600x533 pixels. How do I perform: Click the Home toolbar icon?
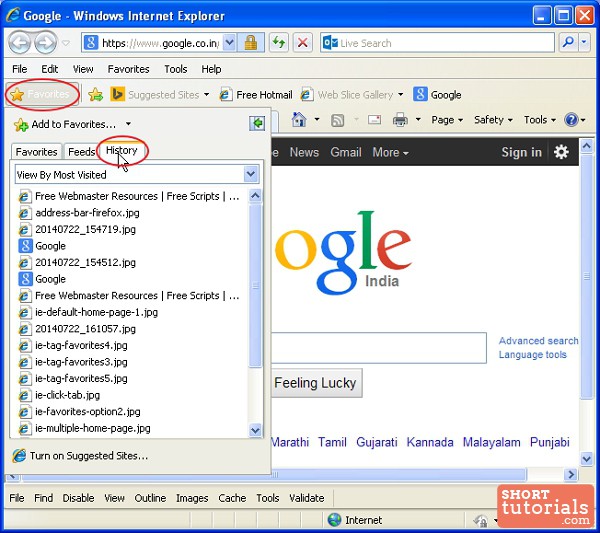pyautogui.click(x=299, y=120)
